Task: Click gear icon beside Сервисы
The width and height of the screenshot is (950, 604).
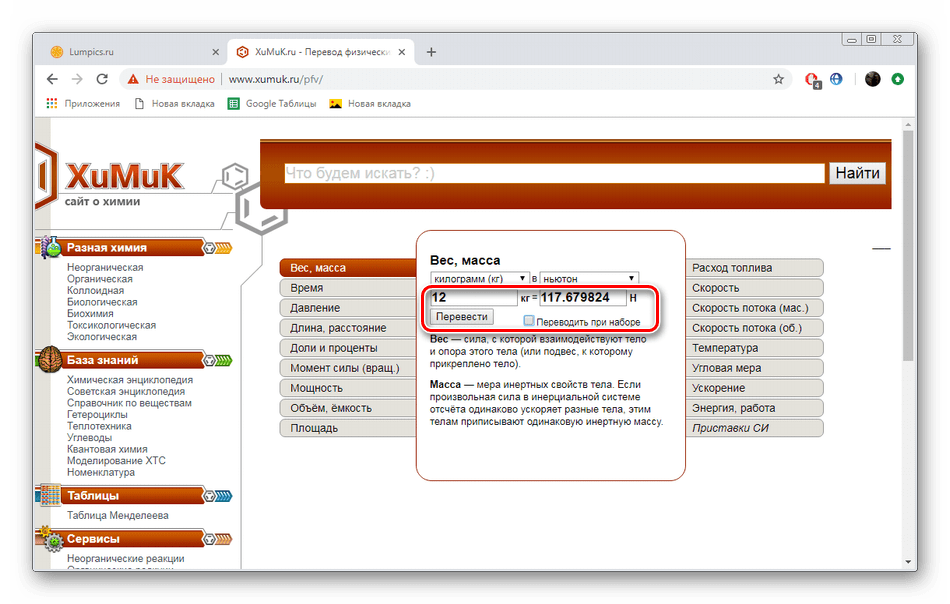Action: 52,539
